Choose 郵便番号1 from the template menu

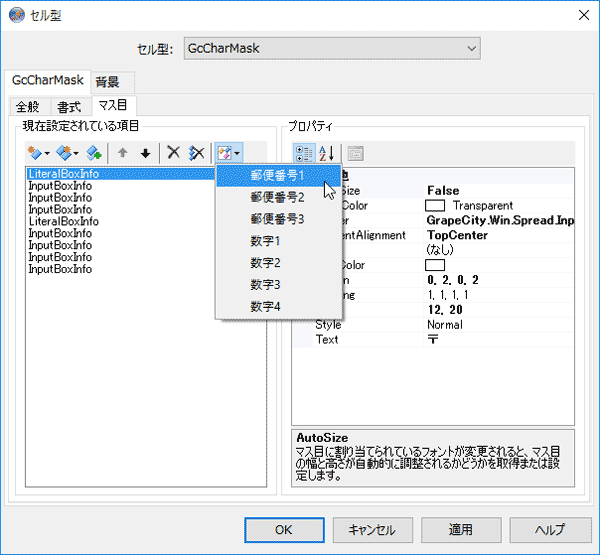point(278,176)
